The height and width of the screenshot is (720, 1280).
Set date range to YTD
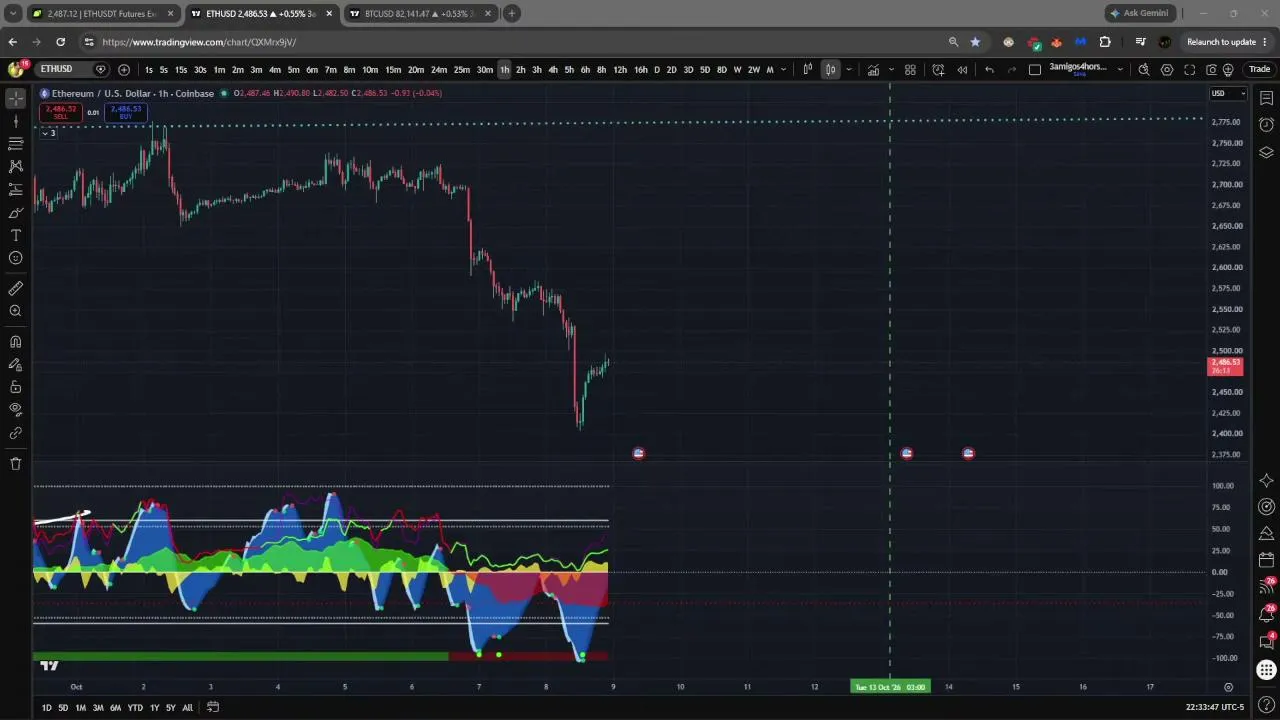[135, 708]
